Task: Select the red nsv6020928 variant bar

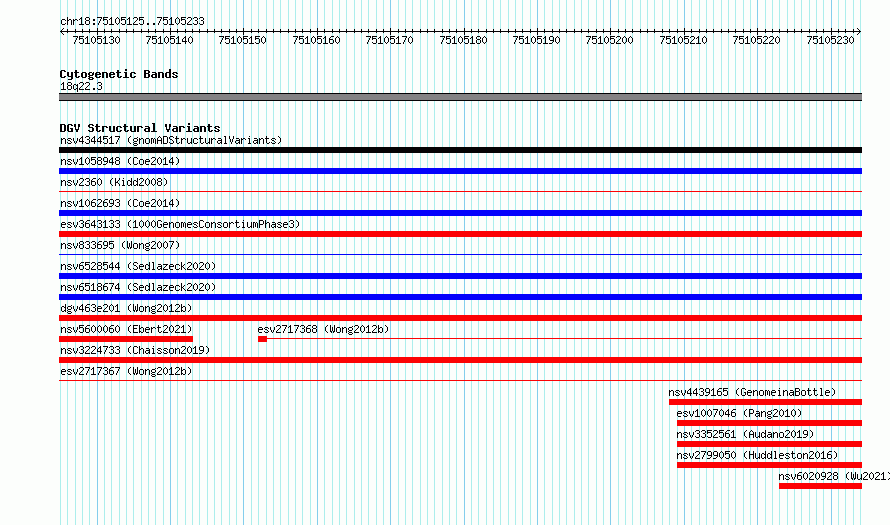Action: (x=820, y=486)
